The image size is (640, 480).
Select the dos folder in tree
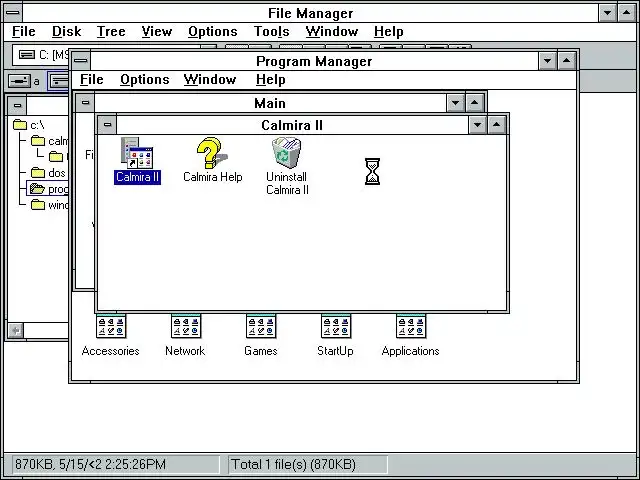coord(48,173)
